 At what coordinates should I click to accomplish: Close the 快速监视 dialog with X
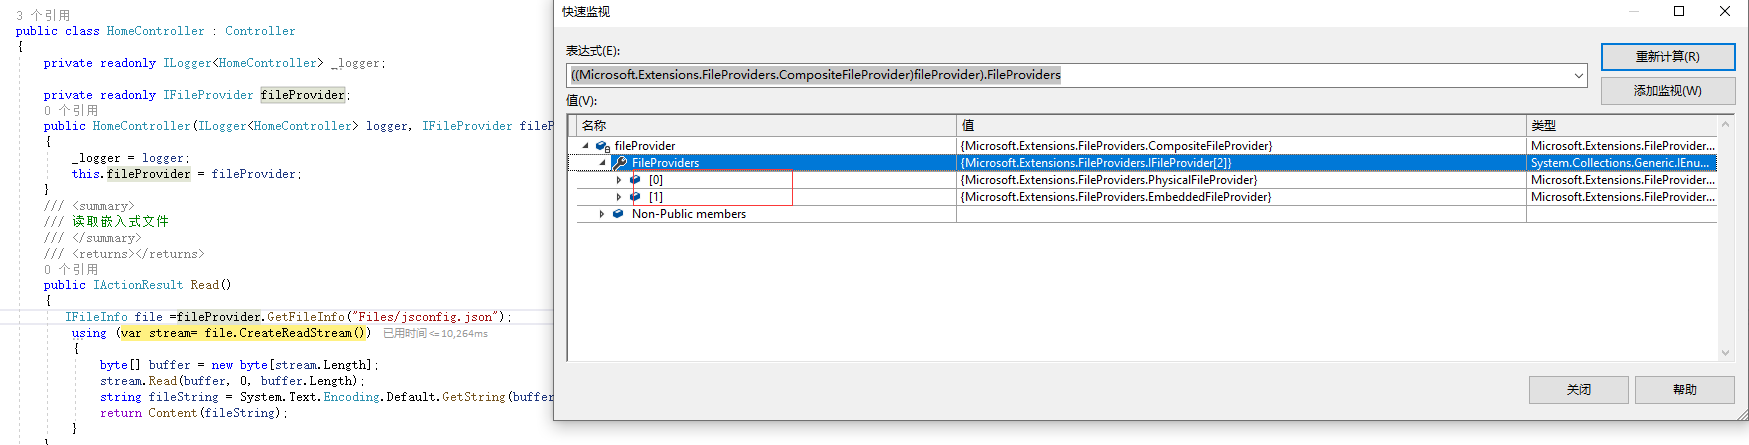tap(1725, 12)
